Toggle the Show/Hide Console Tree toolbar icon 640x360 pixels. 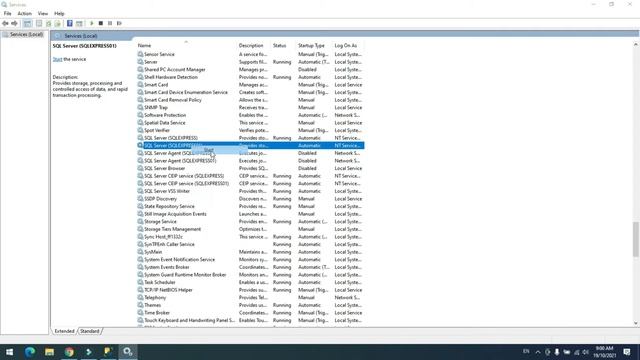pos(27,23)
